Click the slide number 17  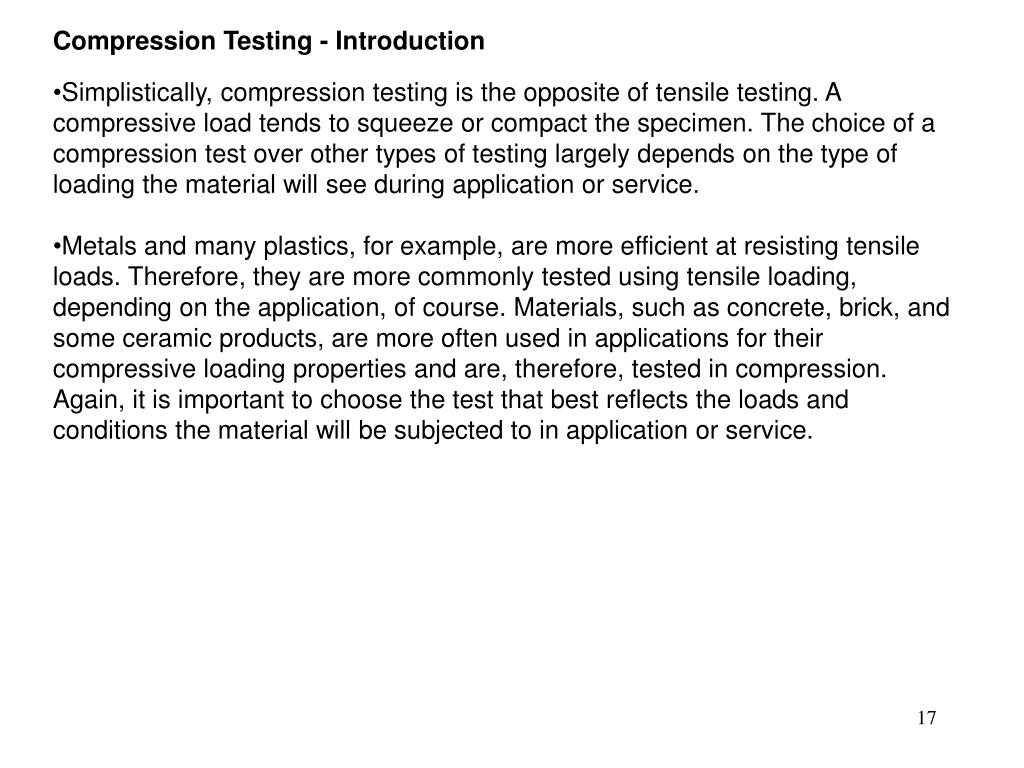(x=926, y=718)
